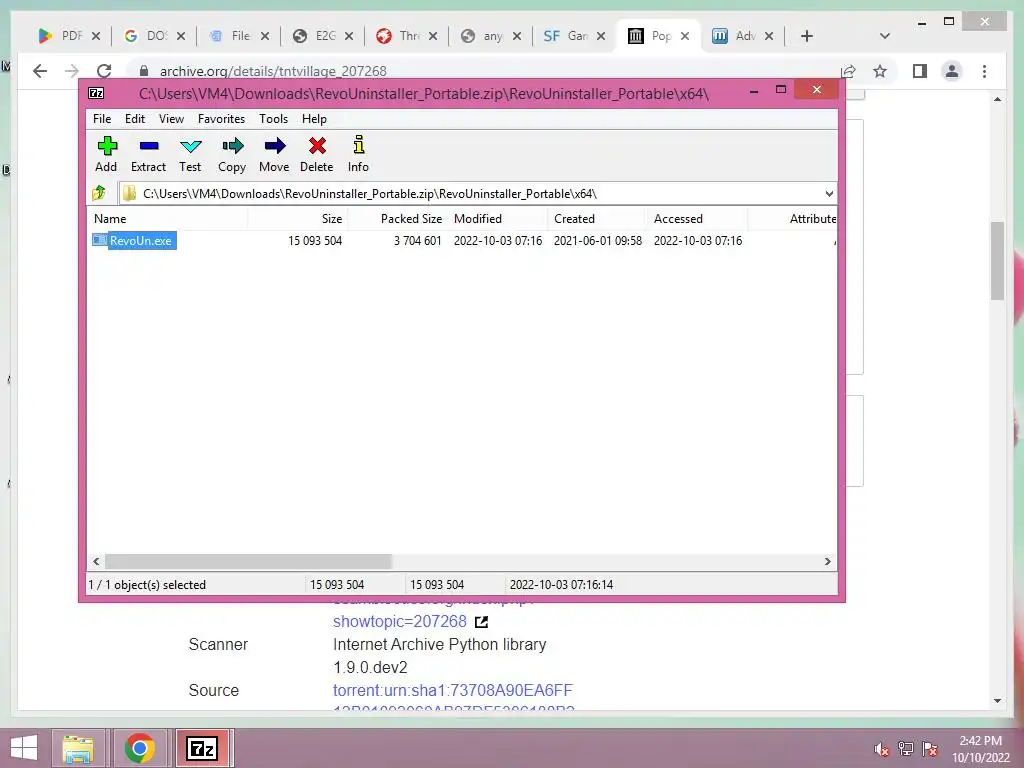Image resolution: width=1024 pixels, height=768 pixels.
Task: Select the RevoUn.exe file name
Action: [140, 240]
